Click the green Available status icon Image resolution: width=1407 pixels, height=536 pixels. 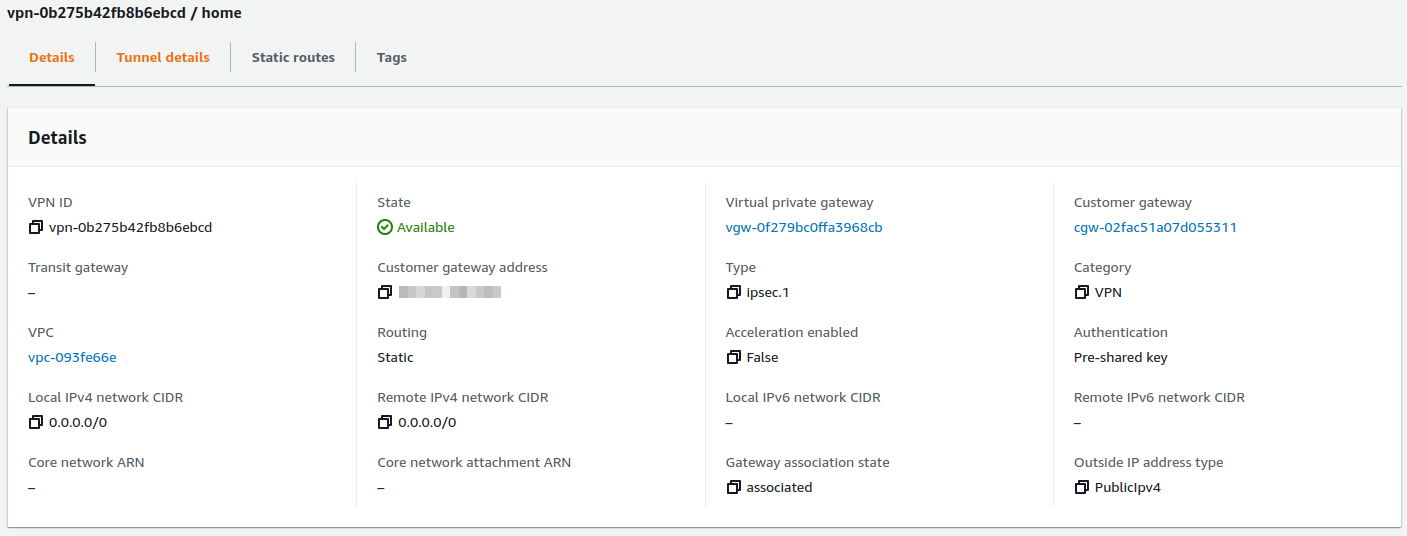[385, 228]
